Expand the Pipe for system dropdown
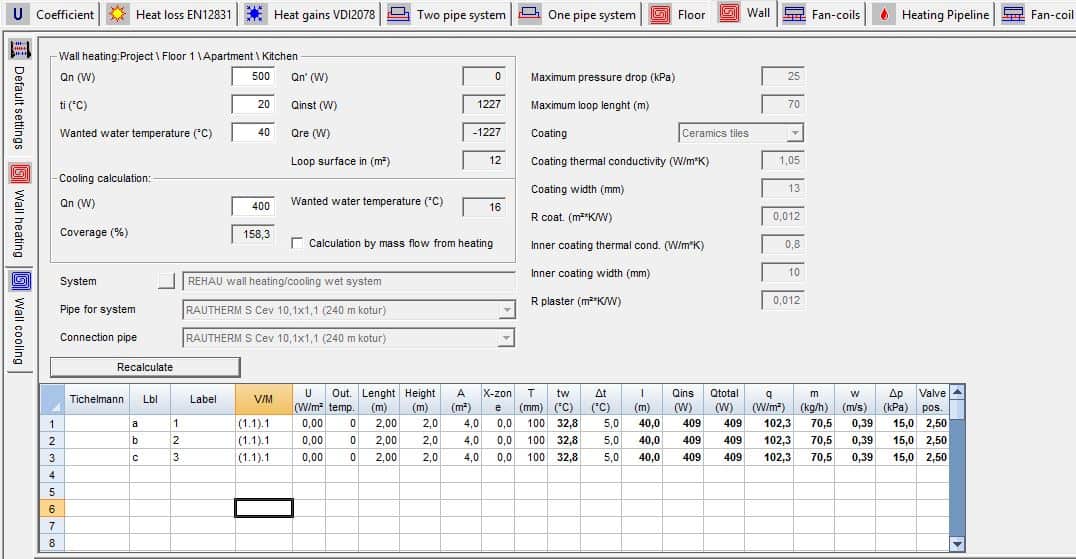This screenshot has height=559, width=1076. coord(507,310)
